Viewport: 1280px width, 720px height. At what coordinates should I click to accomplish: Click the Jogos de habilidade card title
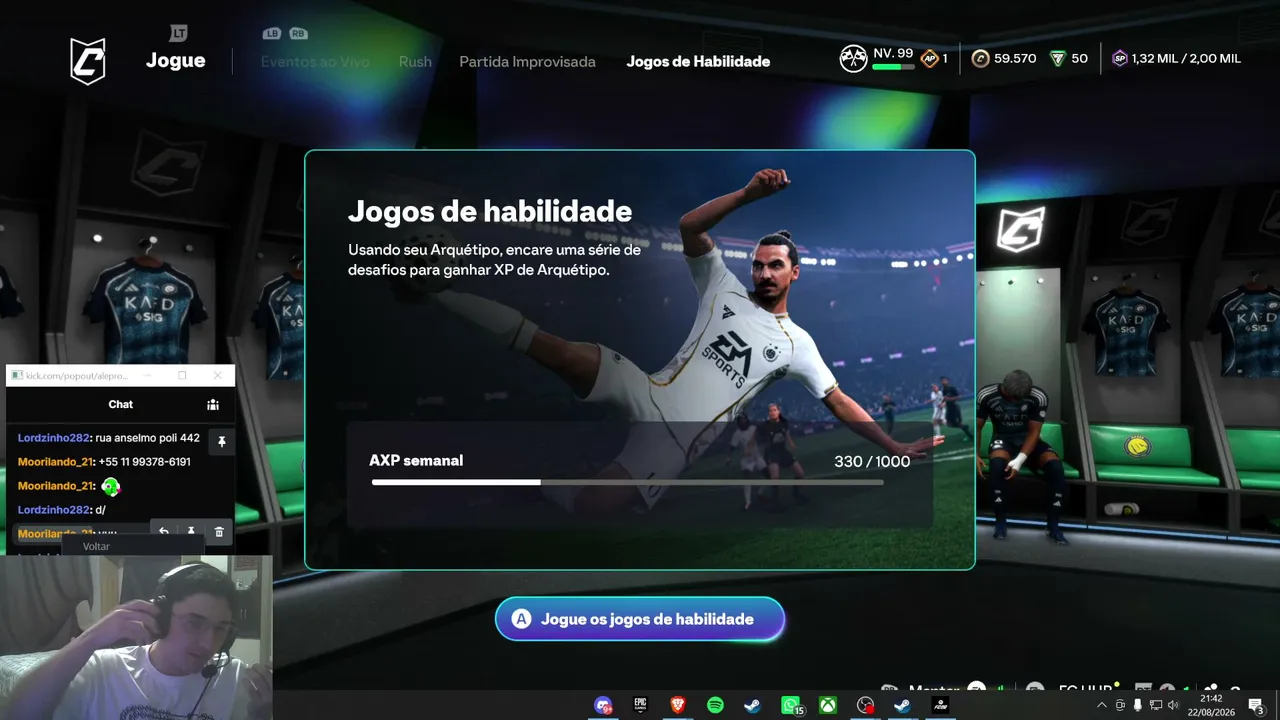[490, 211]
